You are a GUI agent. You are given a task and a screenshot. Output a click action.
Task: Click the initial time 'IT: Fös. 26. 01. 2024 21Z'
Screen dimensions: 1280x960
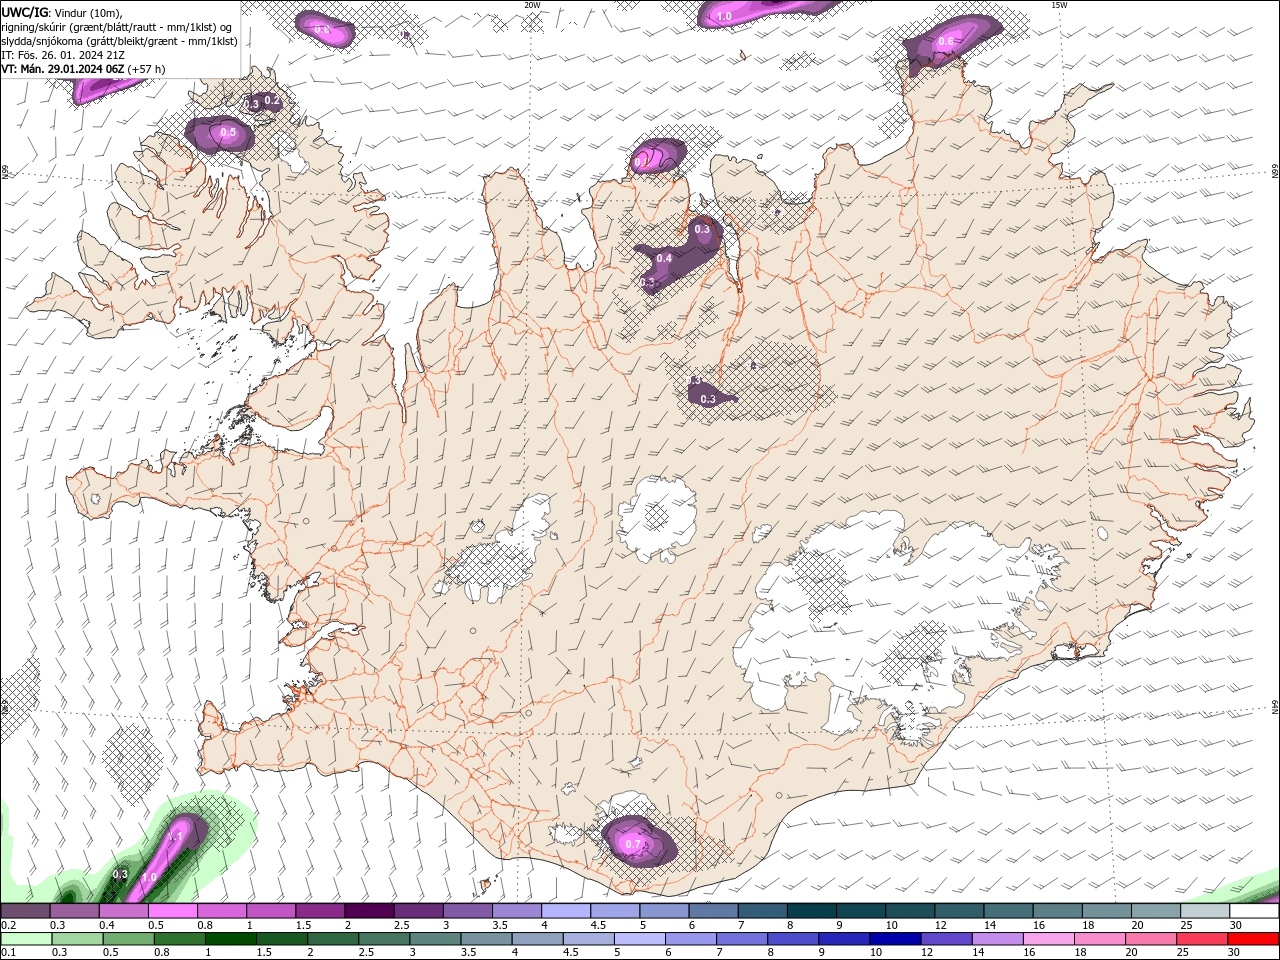[x=62, y=55]
